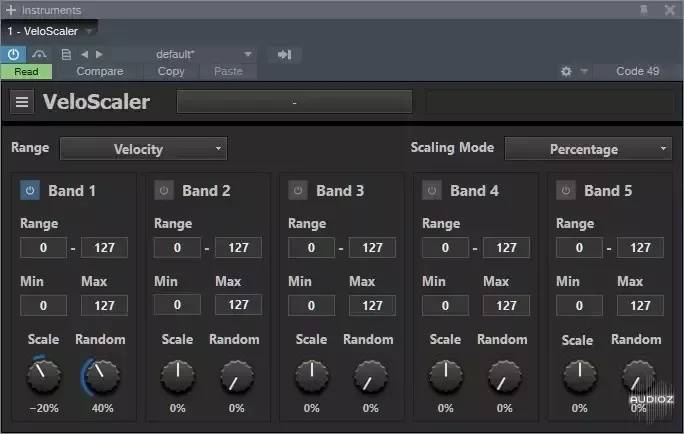Open the preset file icon
The height and width of the screenshot is (434, 684).
(66, 55)
